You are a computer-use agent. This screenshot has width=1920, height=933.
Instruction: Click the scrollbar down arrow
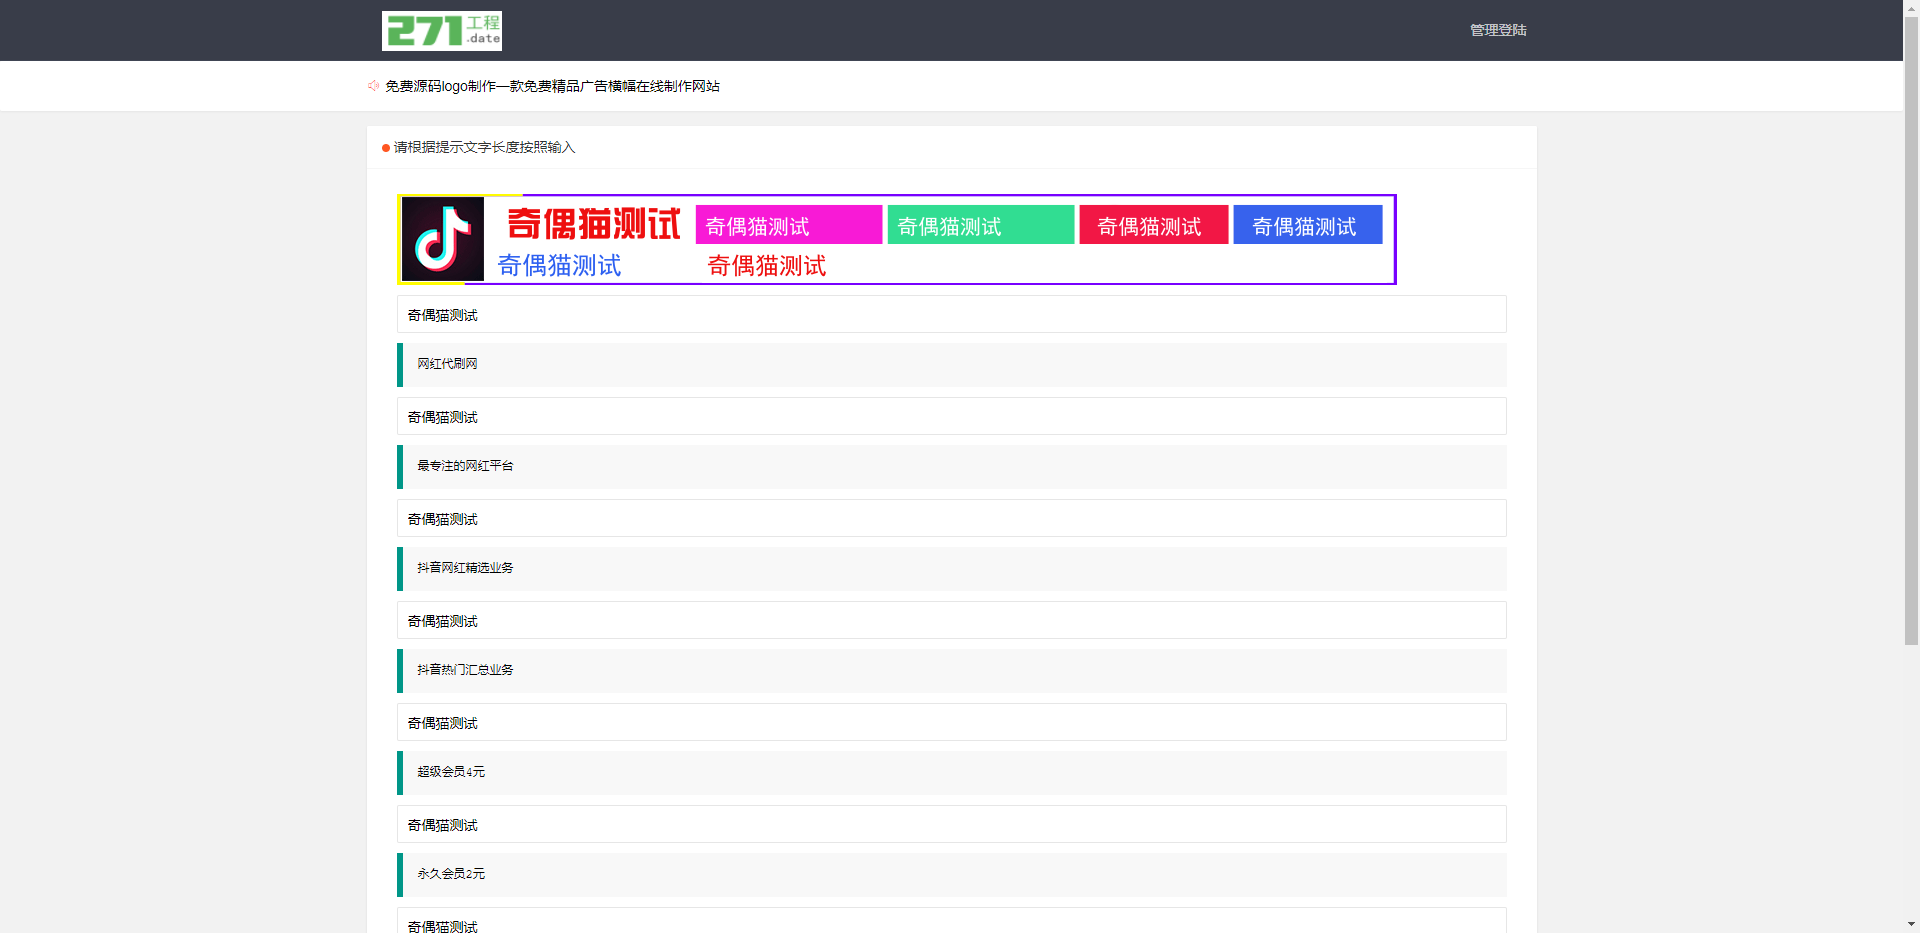1911,925
